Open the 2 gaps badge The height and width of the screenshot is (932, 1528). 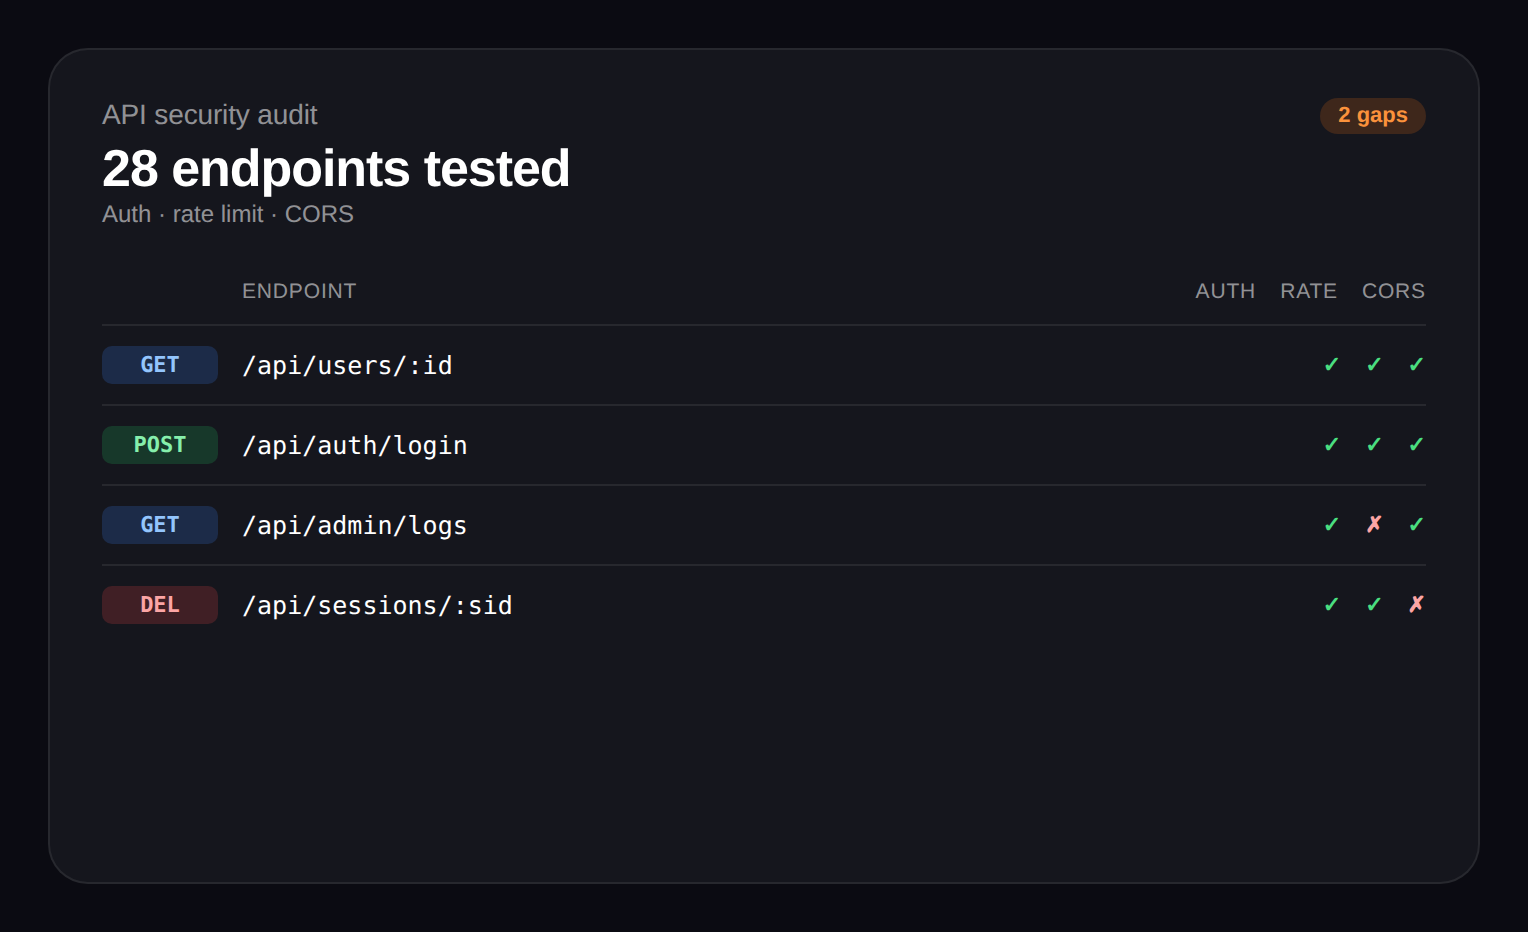tap(1372, 116)
